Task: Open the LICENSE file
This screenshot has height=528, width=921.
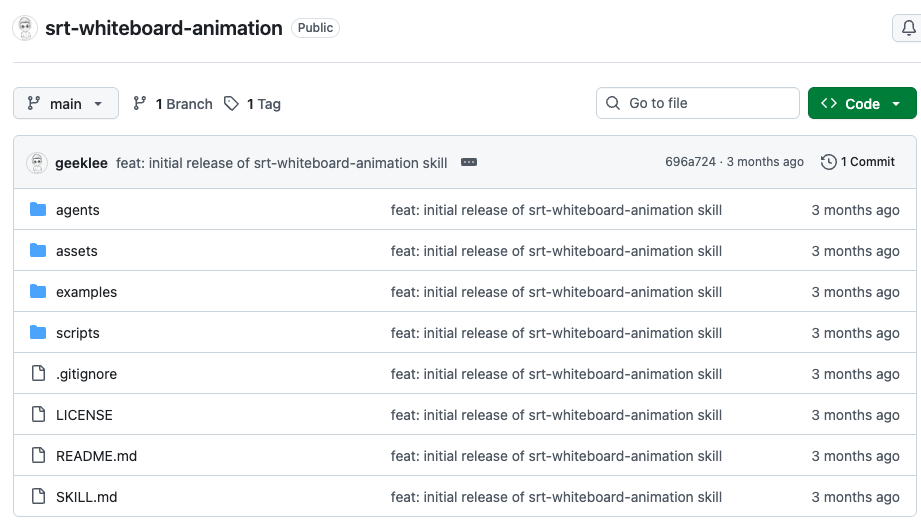Action: pyautogui.click(x=84, y=415)
